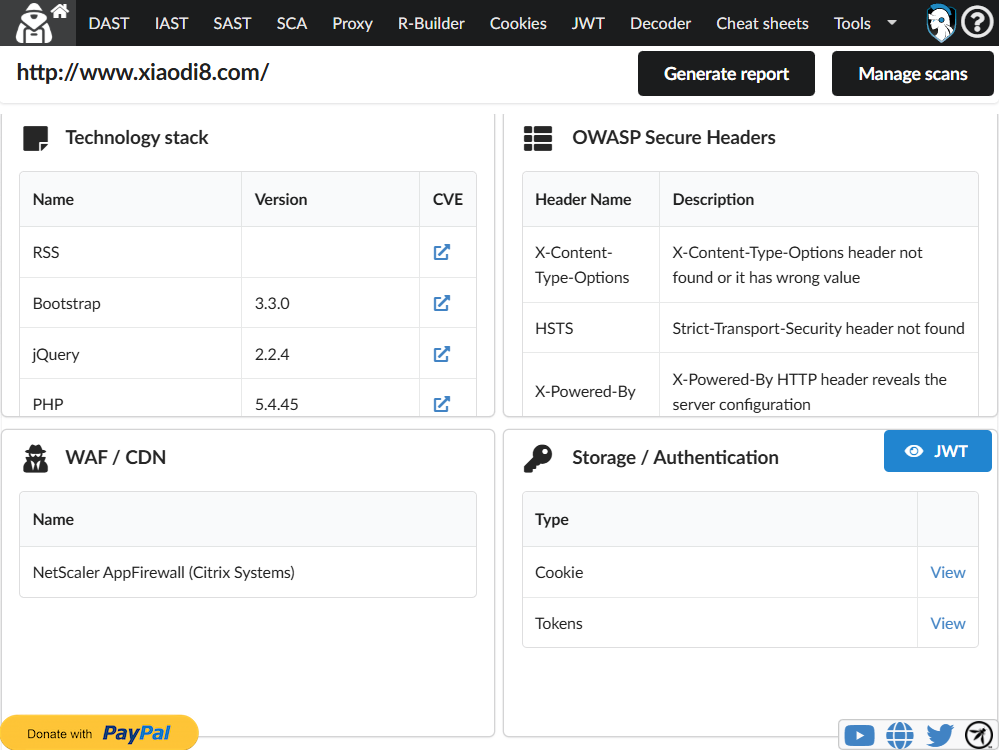Open the Proxy tab
999x750 pixels.
[352, 24]
